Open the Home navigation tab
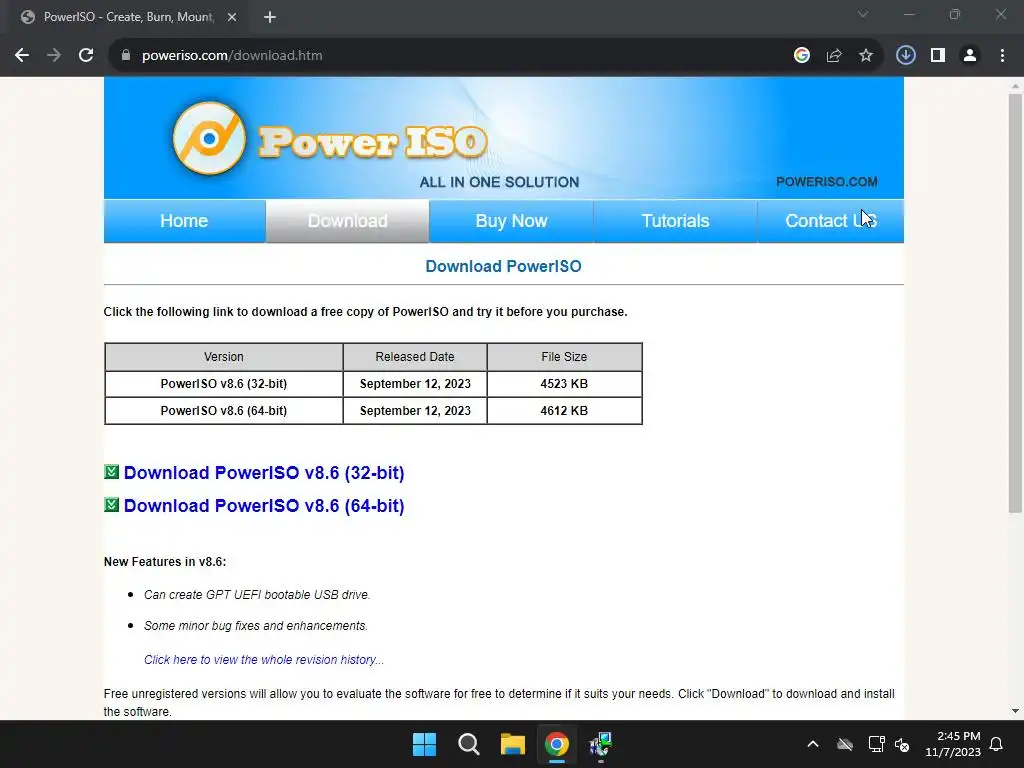 (x=184, y=221)
